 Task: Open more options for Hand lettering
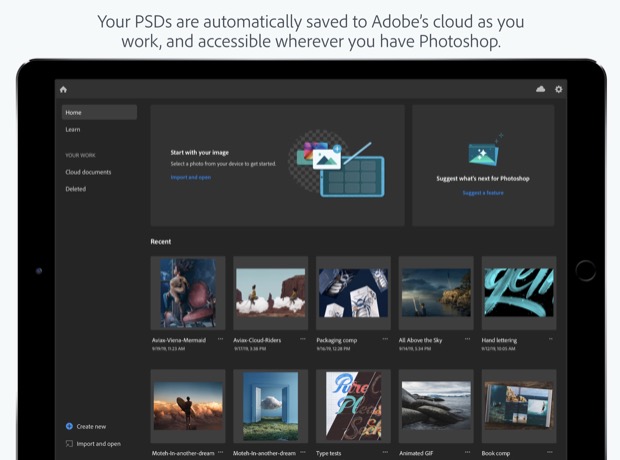[550, 339]
